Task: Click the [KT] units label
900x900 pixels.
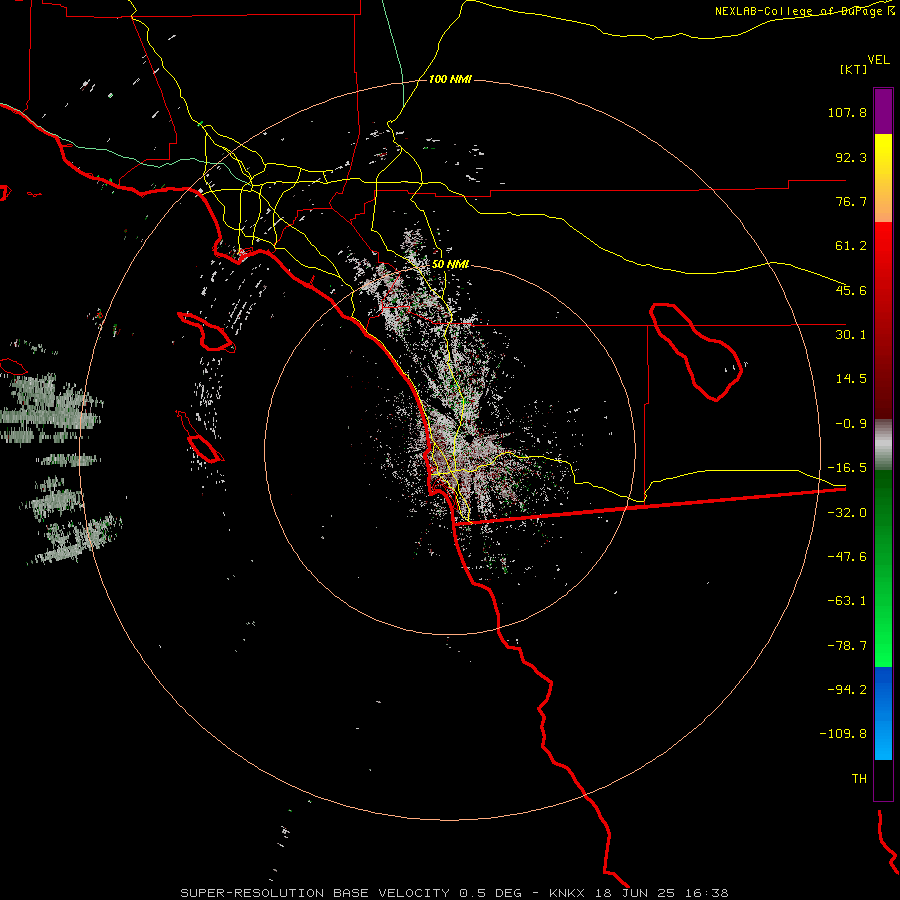Action: click(x=854, y=69)
